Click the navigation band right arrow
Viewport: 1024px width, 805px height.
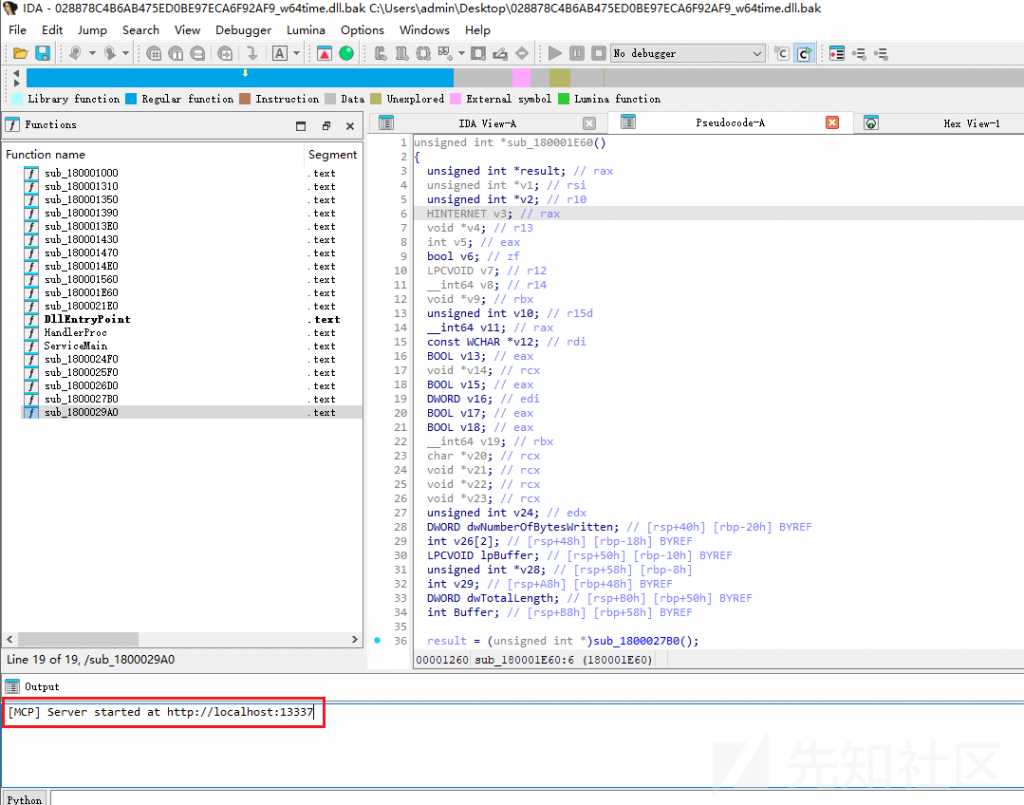(16, 83)
